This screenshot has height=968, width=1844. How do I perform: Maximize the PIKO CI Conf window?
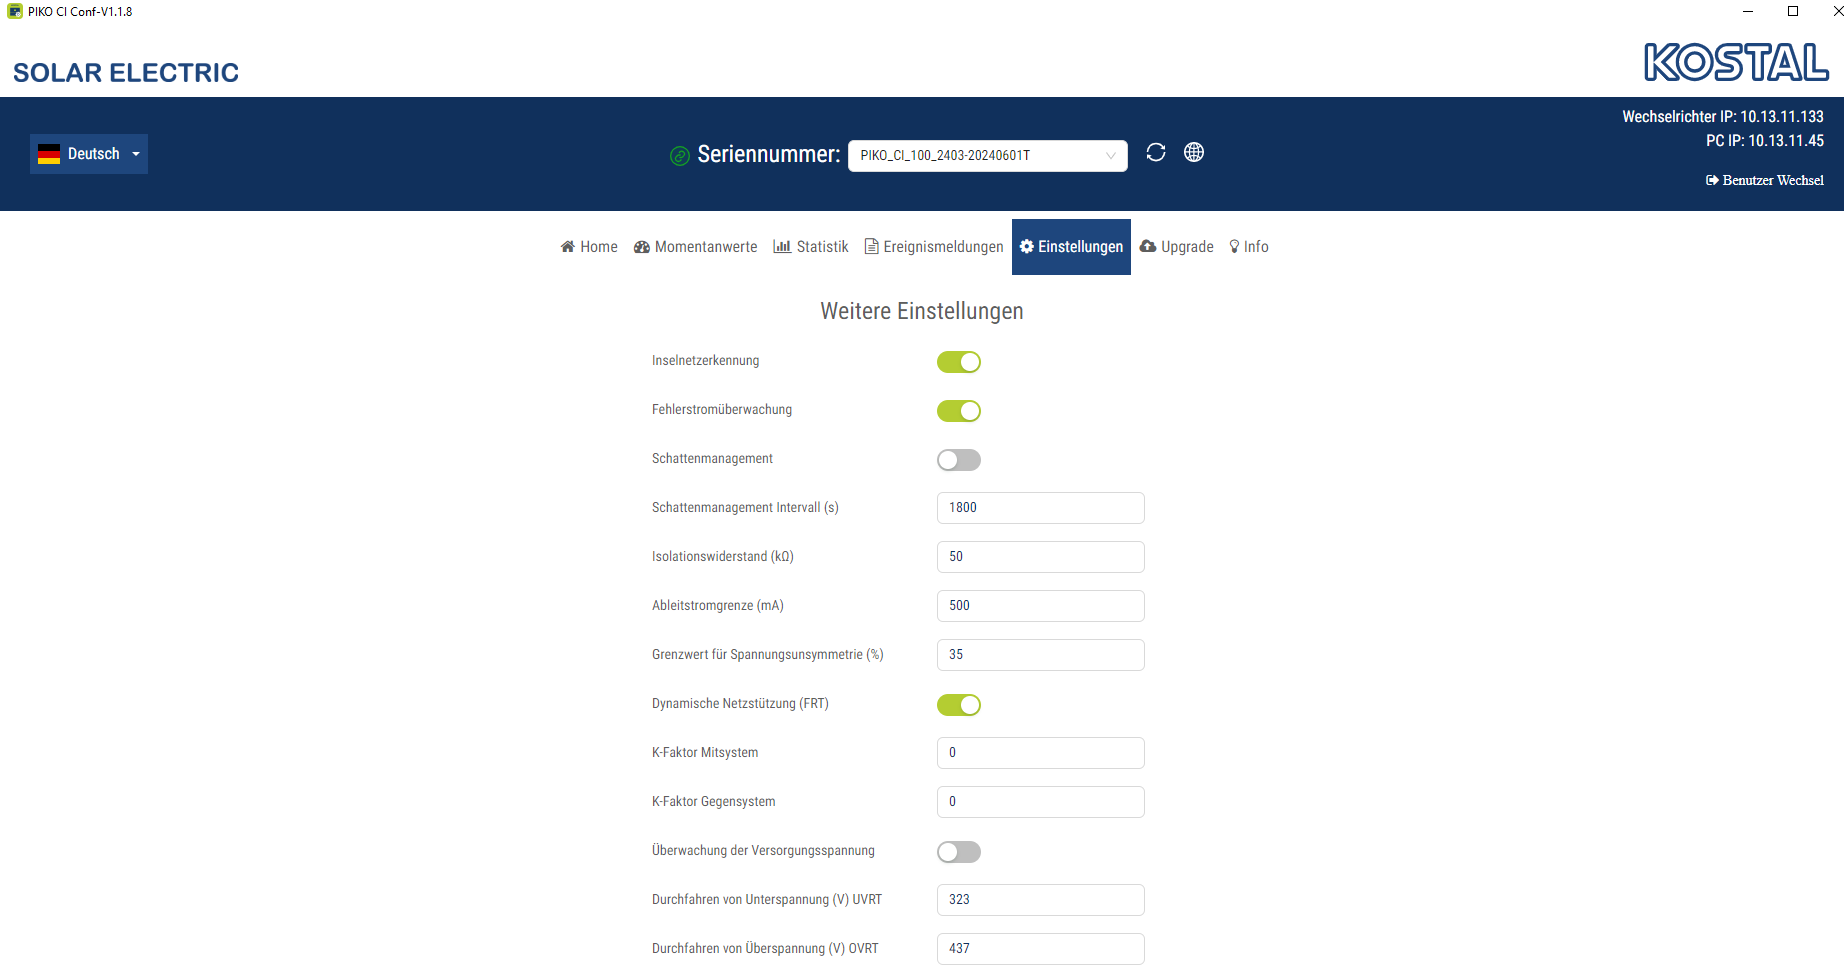pyautogui.click(x=1793, y=11)
